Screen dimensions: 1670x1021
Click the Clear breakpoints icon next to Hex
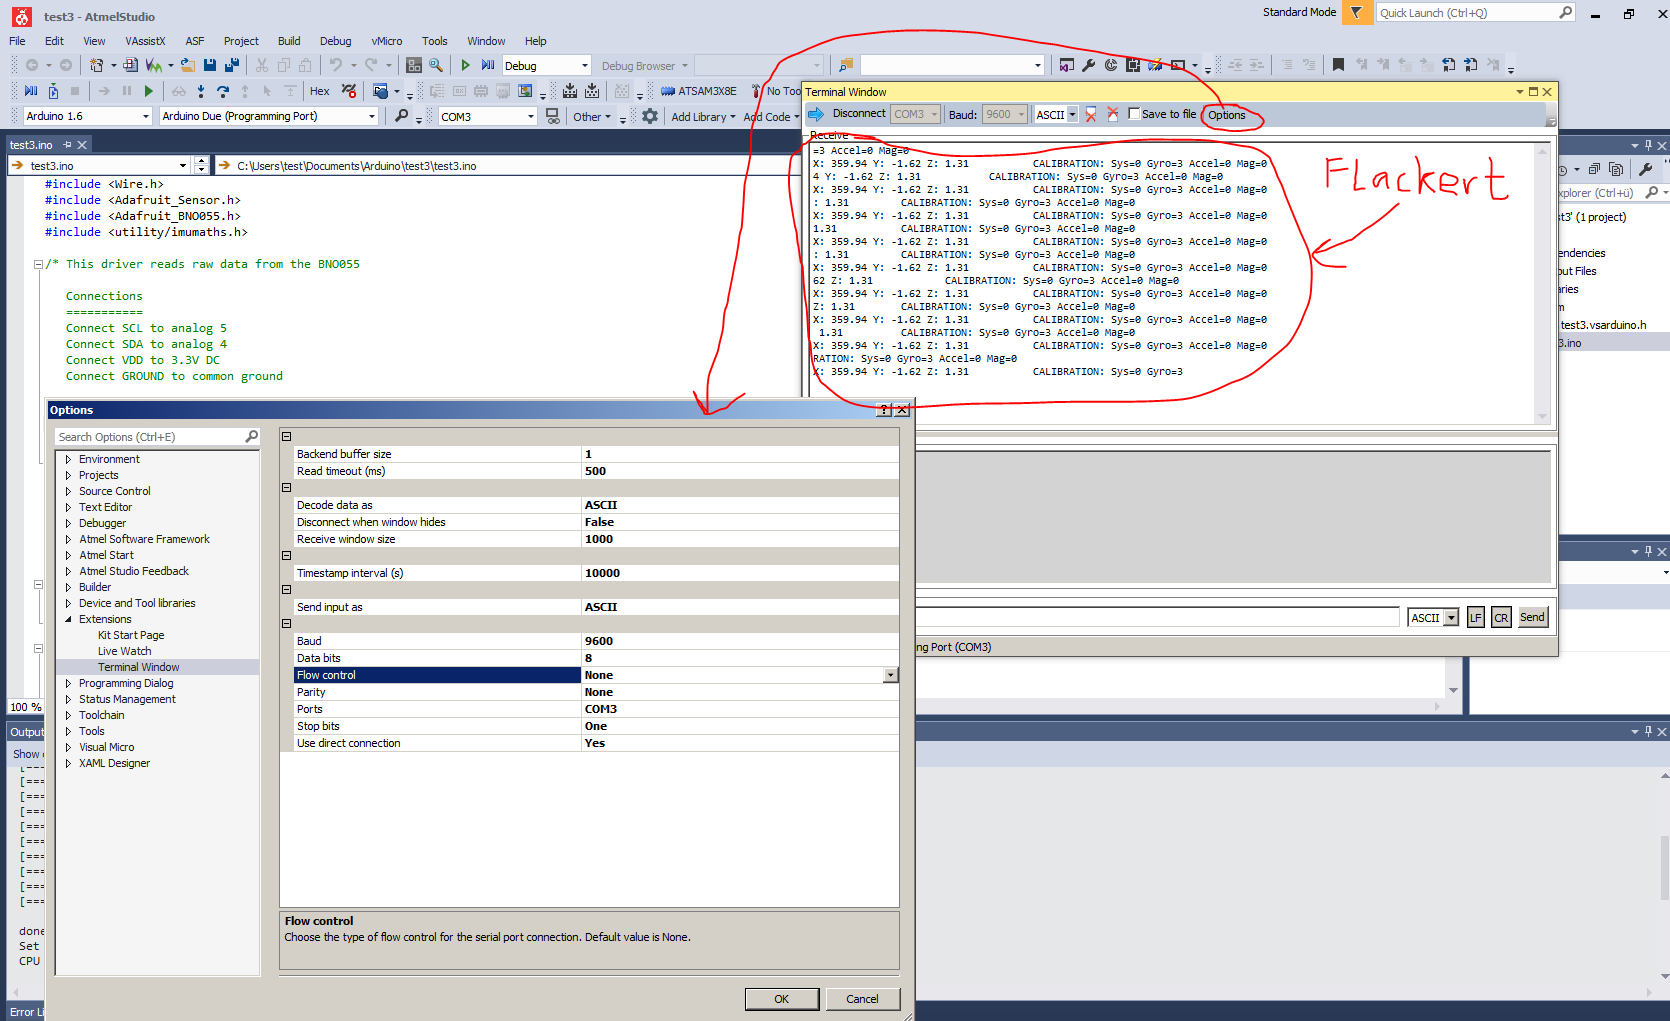point(349,91)
